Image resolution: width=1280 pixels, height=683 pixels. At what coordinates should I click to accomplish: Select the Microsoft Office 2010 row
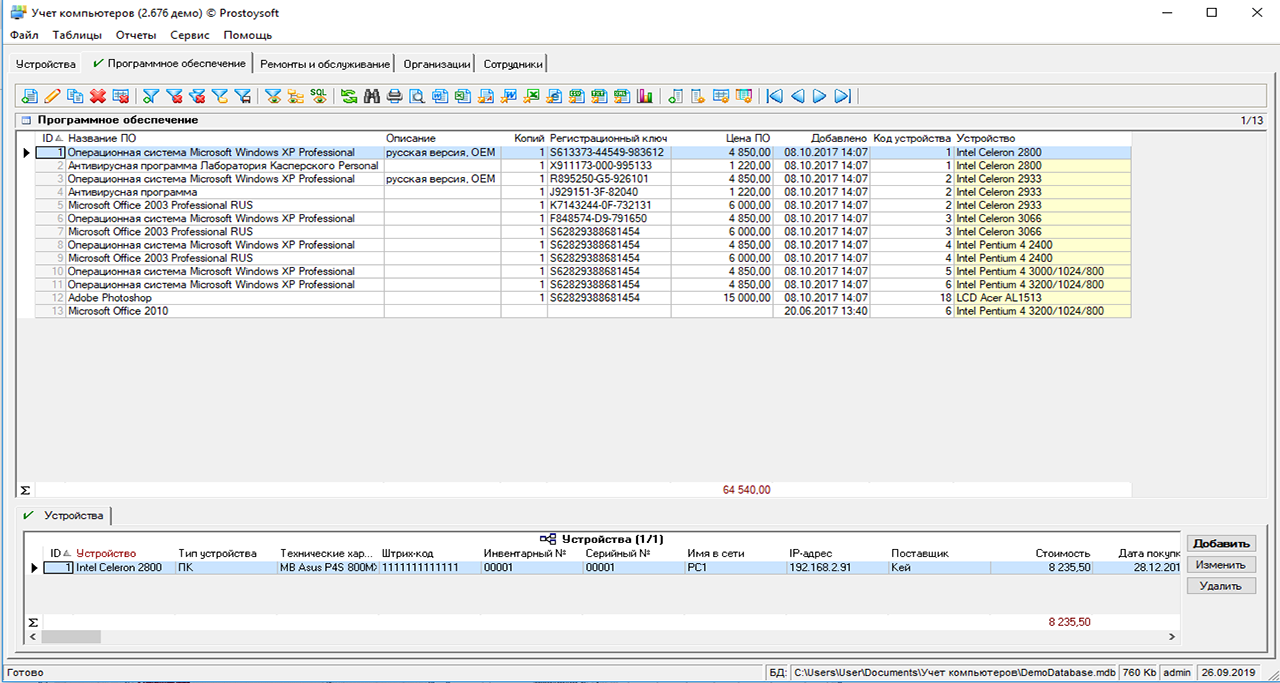coord(583,311)
